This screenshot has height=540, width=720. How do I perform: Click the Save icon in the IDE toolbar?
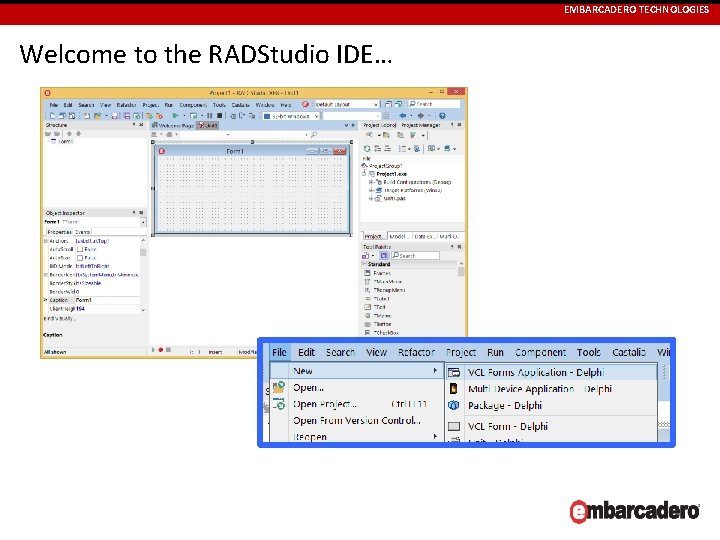pyautogui.click(x=114, y=116)
